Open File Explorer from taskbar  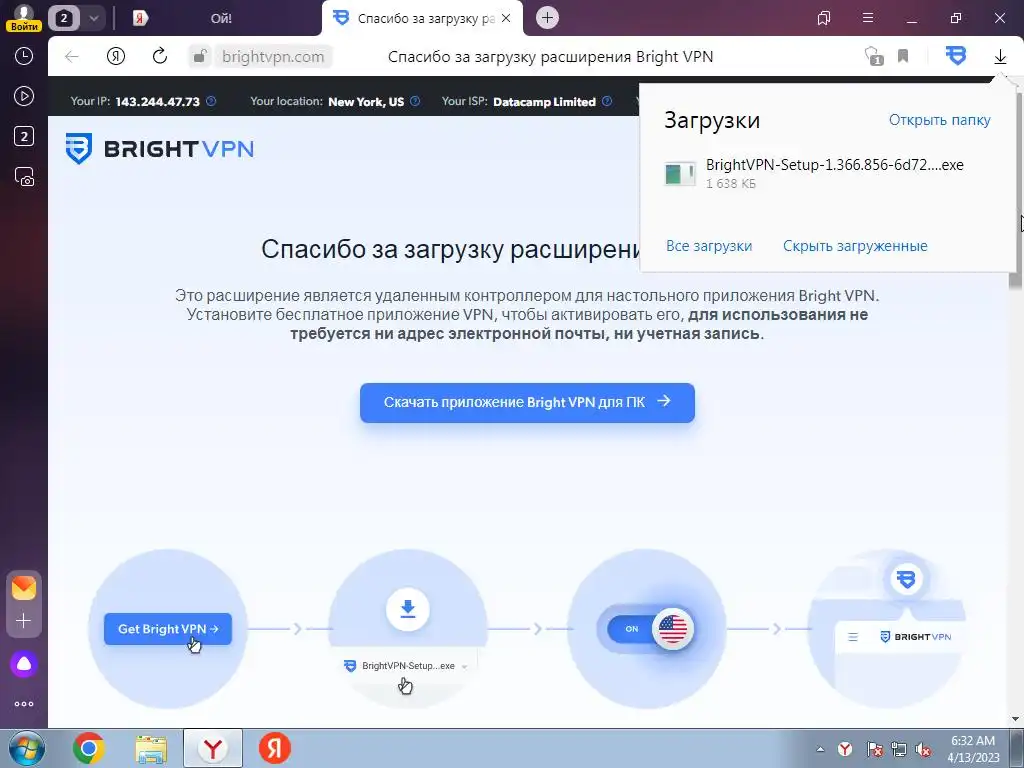pos(151,748)
